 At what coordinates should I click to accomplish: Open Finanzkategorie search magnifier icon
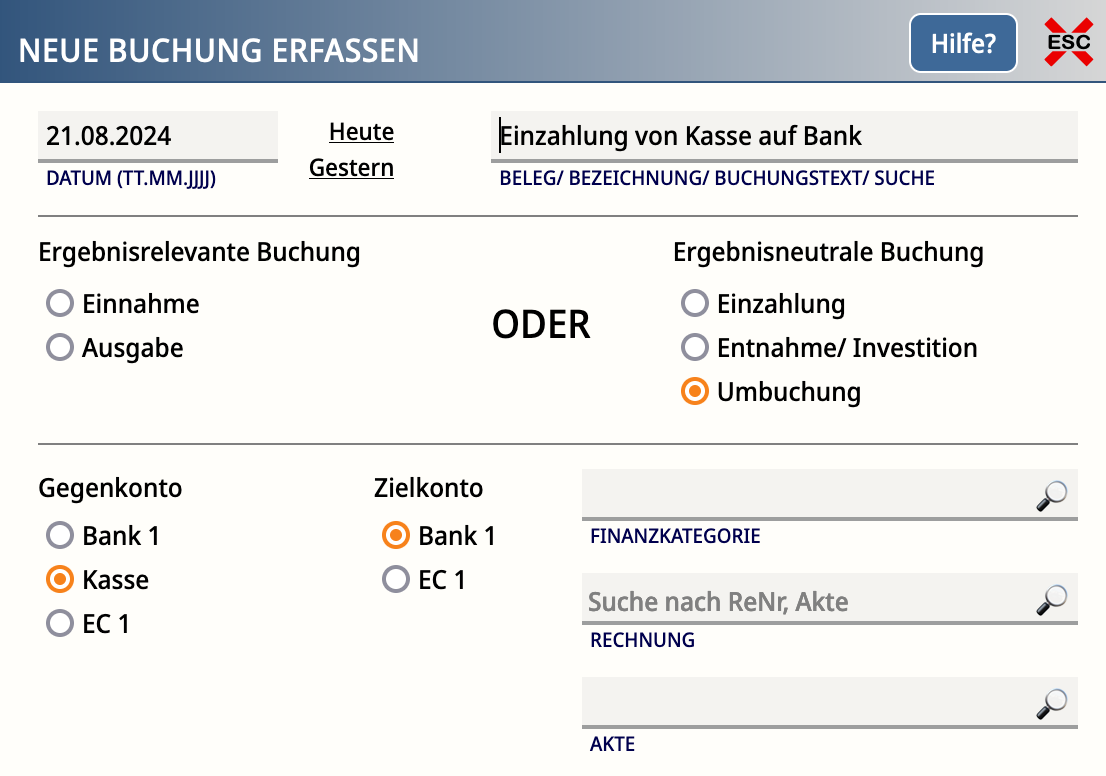[1052, 495]
